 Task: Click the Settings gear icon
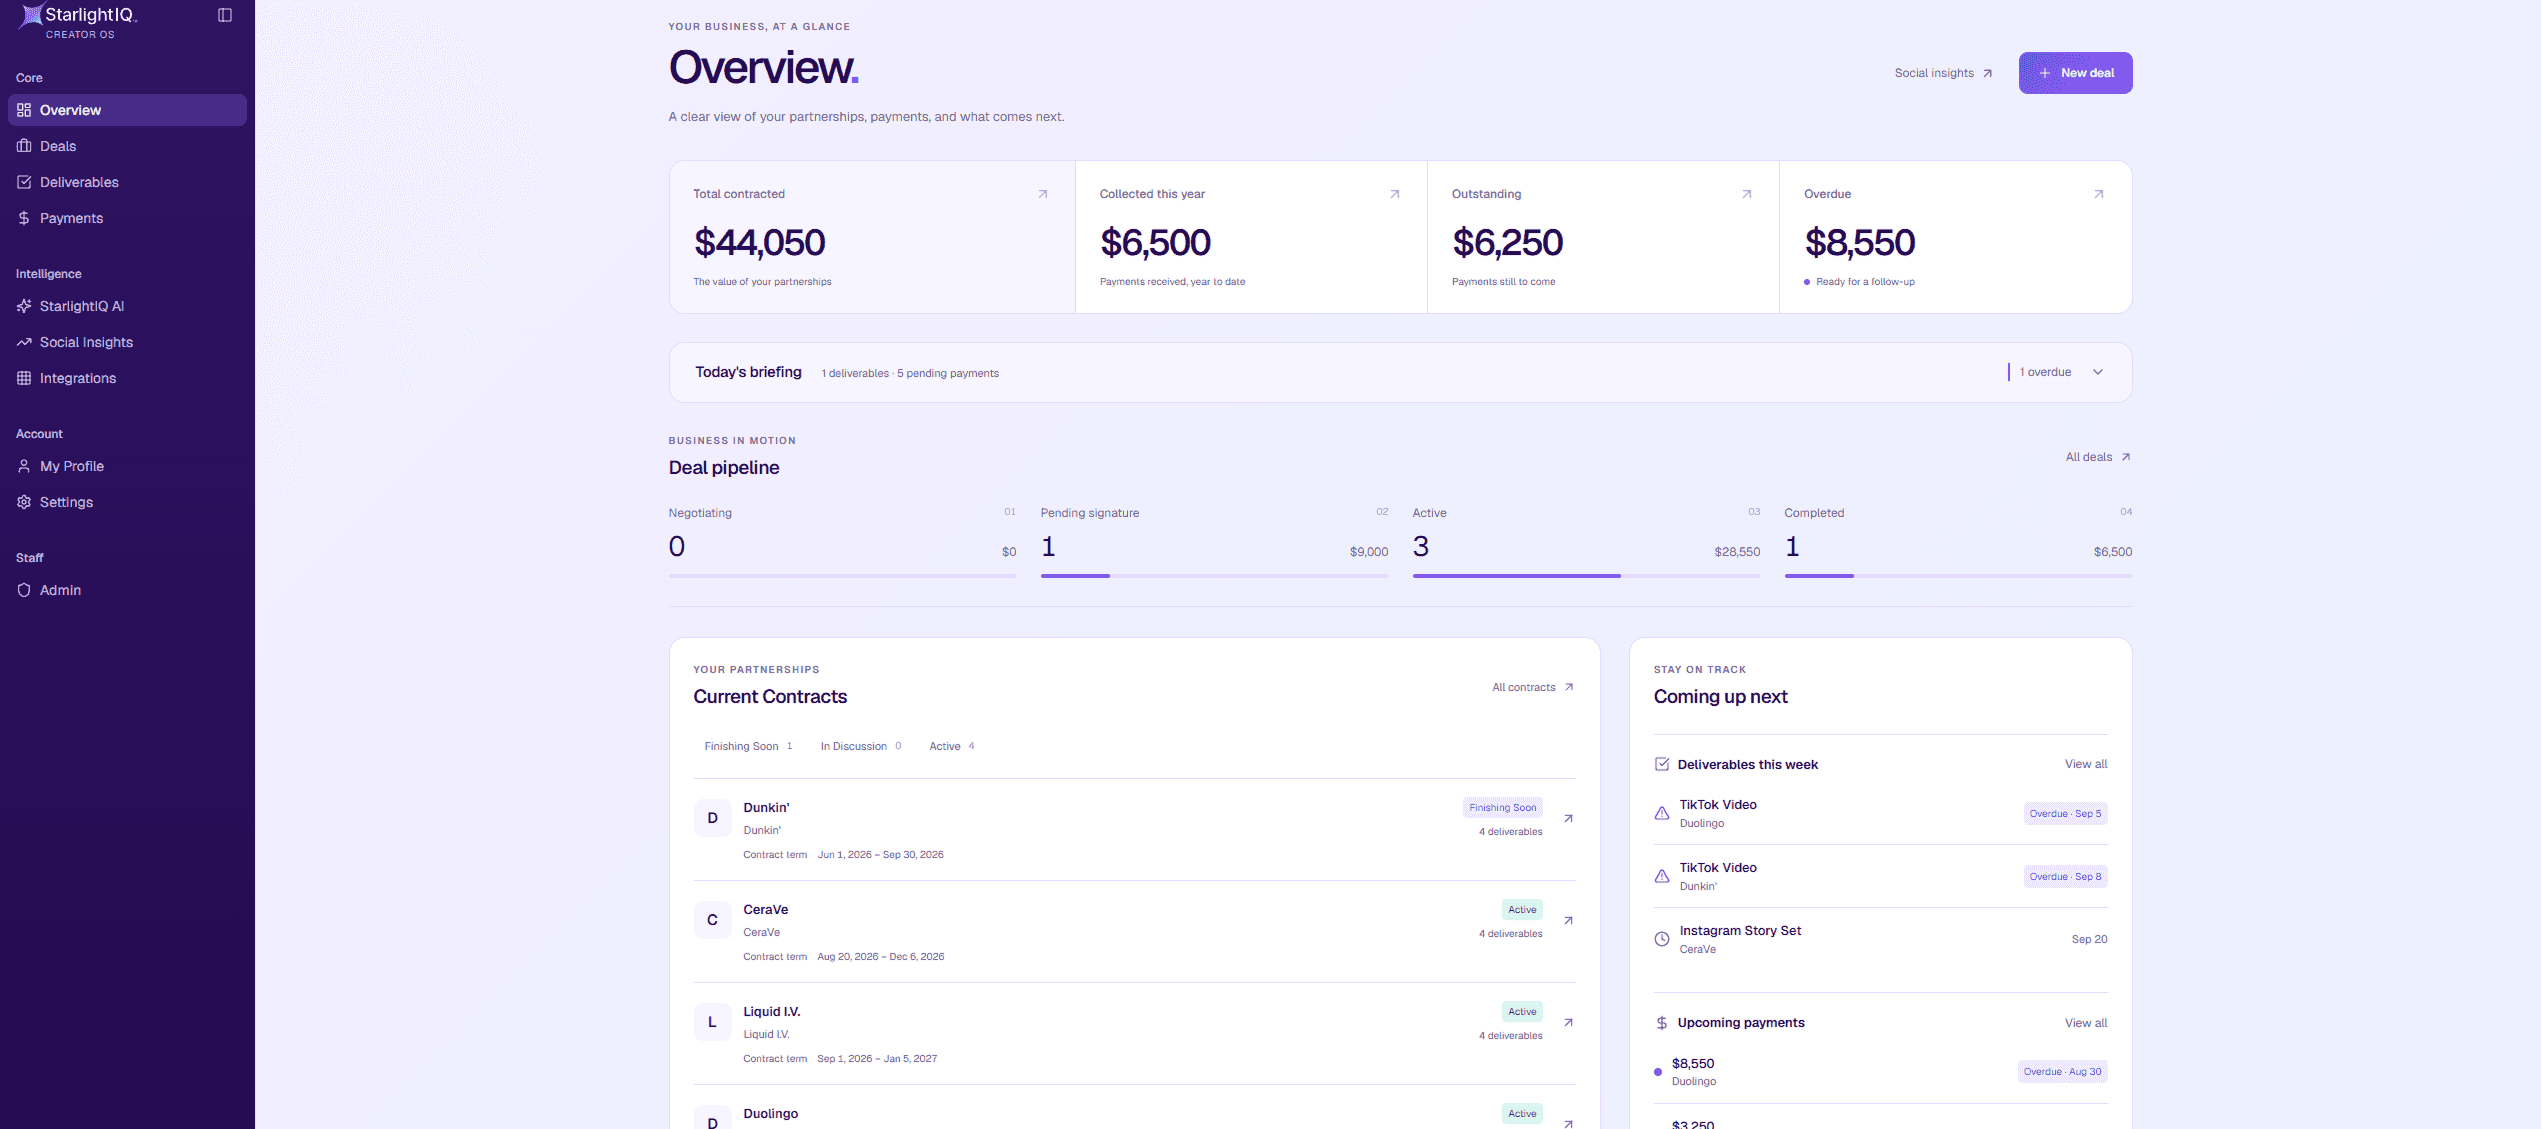pos(24,502)
